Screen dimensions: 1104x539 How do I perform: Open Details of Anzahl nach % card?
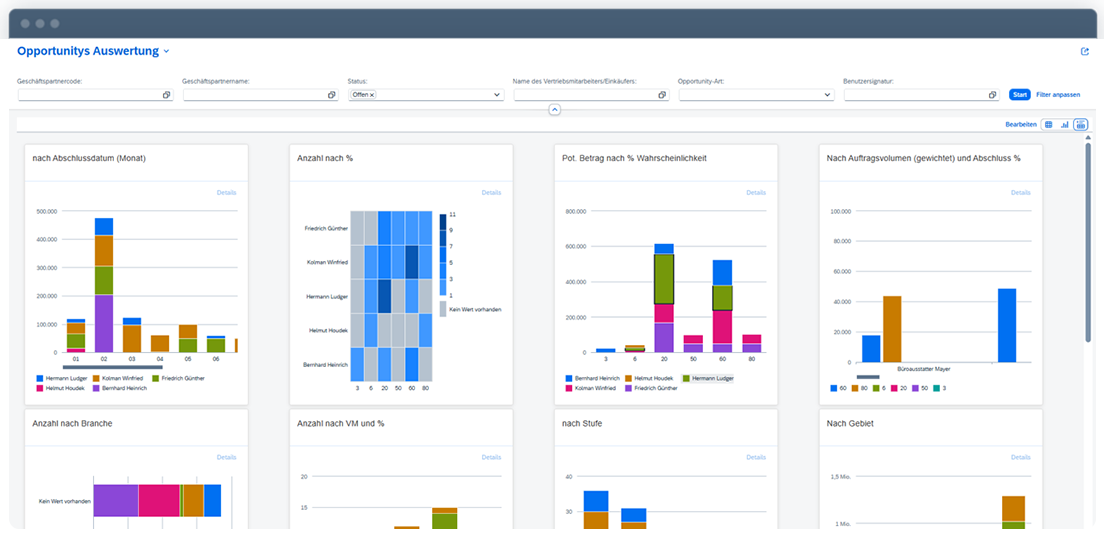[491, 192]
